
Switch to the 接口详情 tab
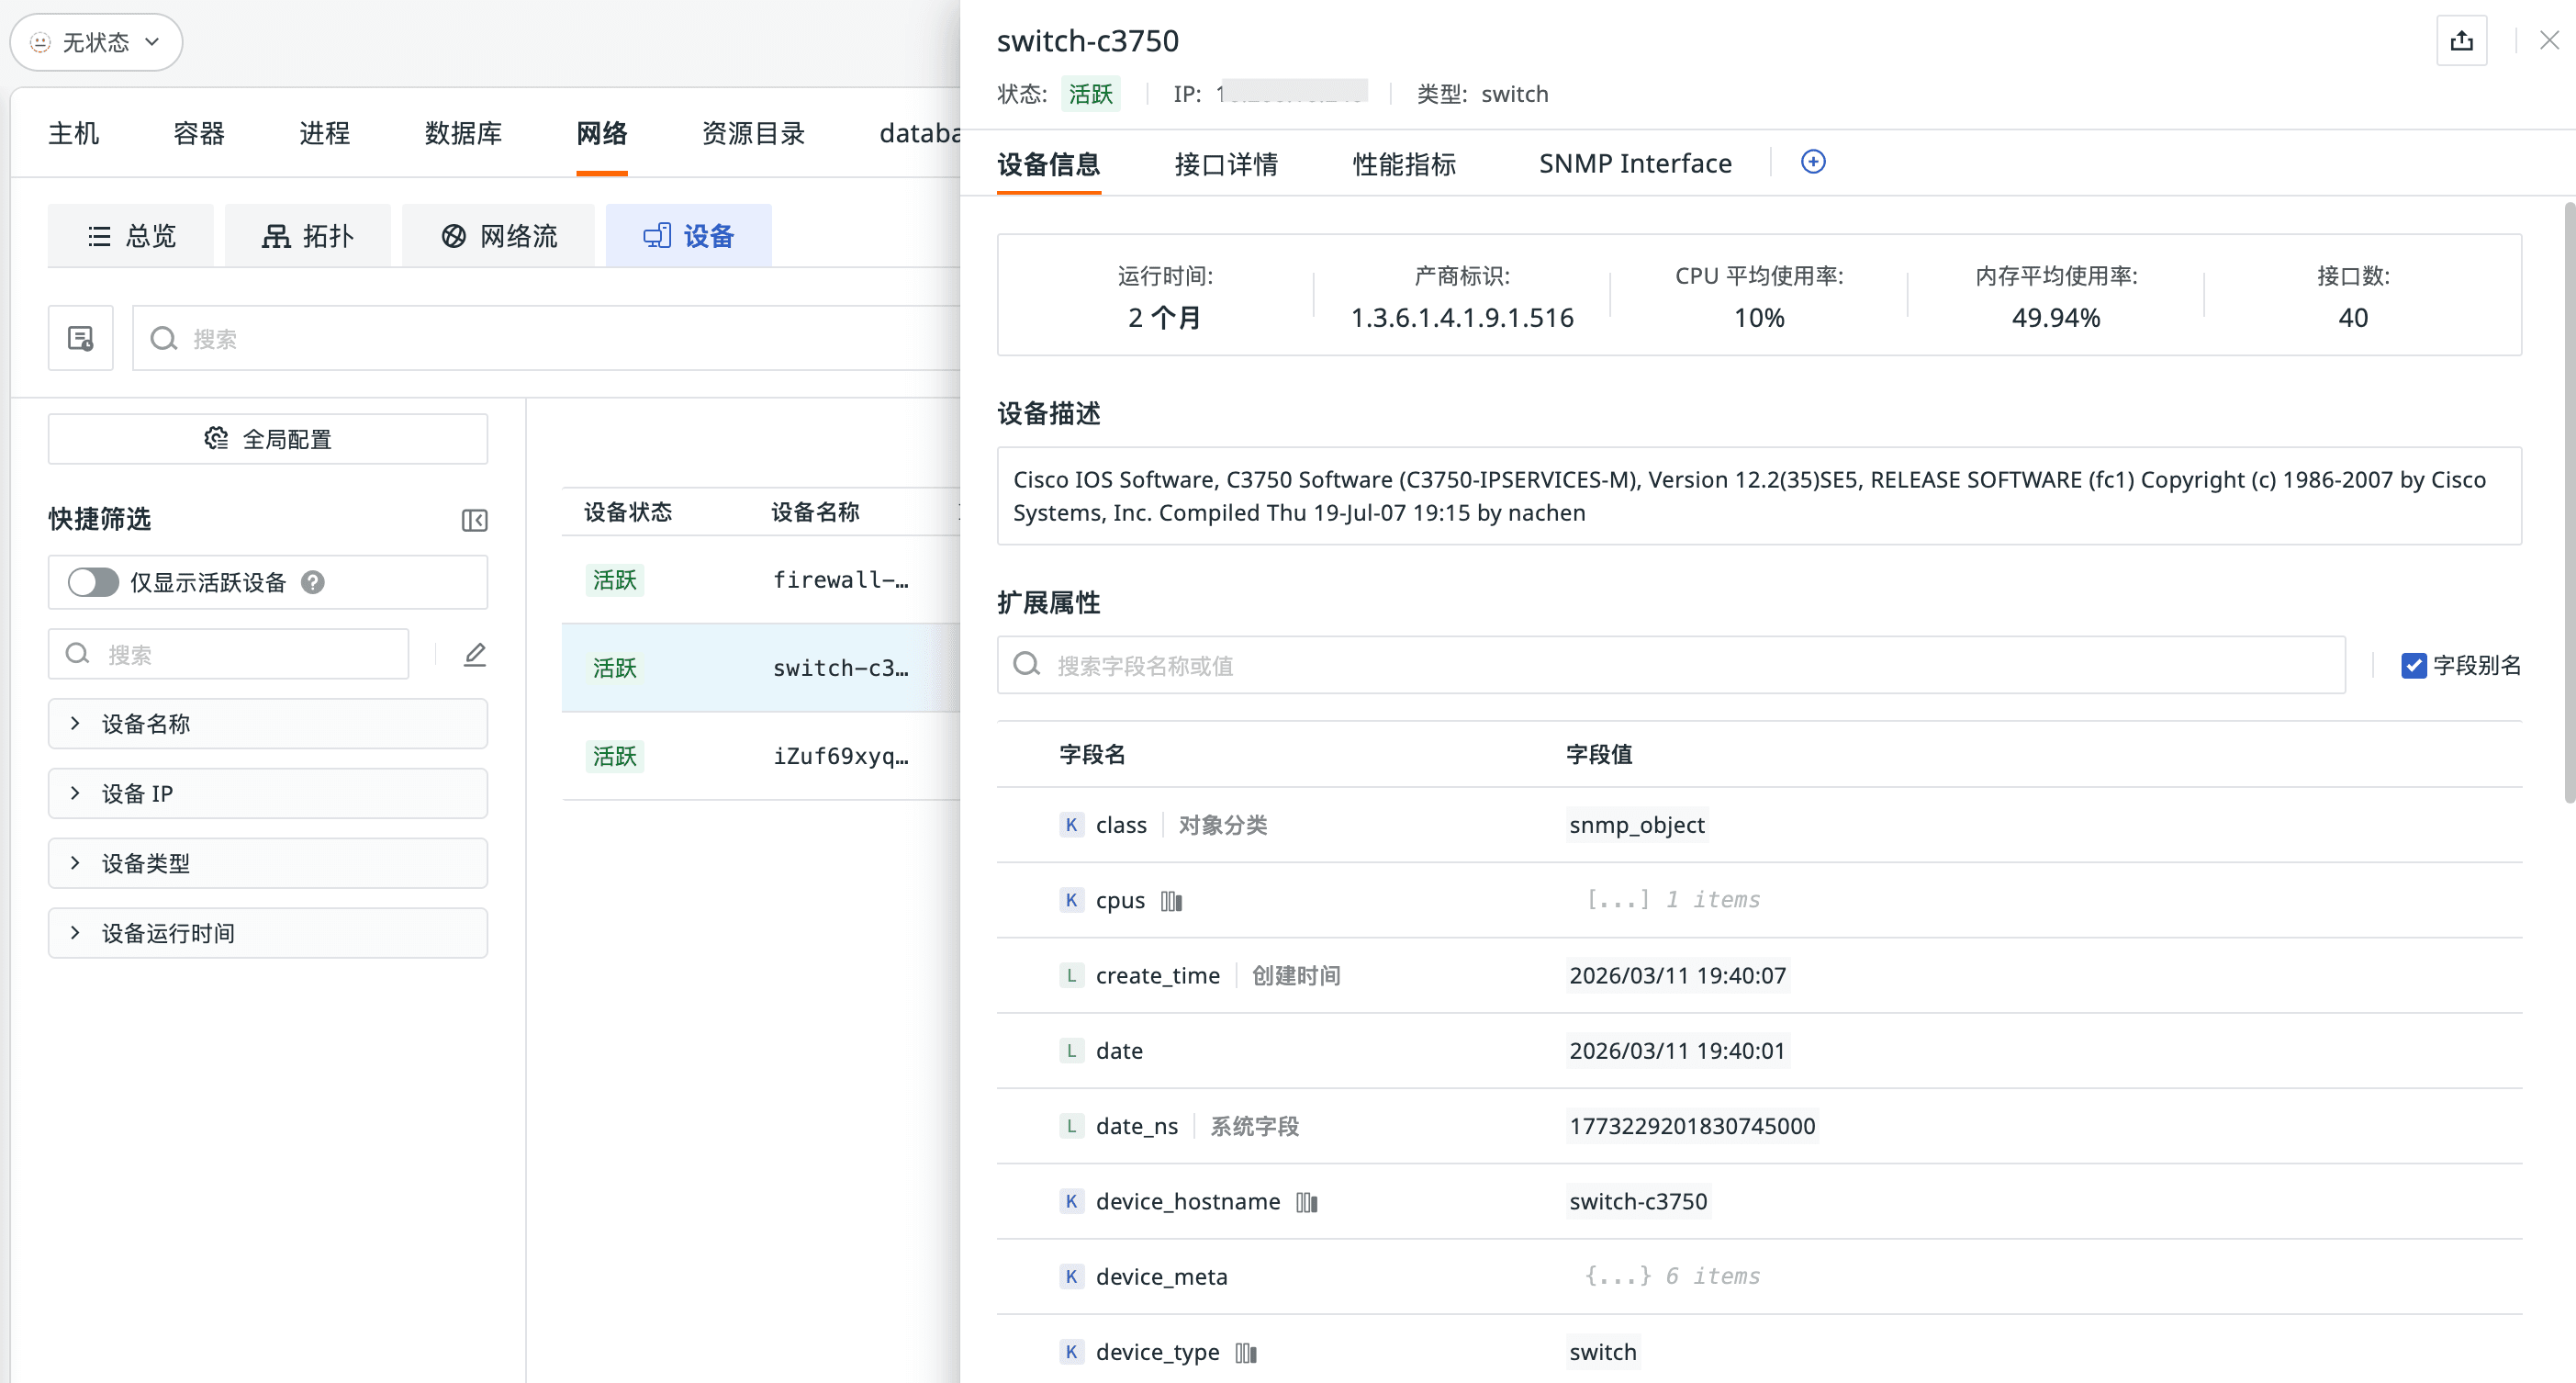[1226, 164]
